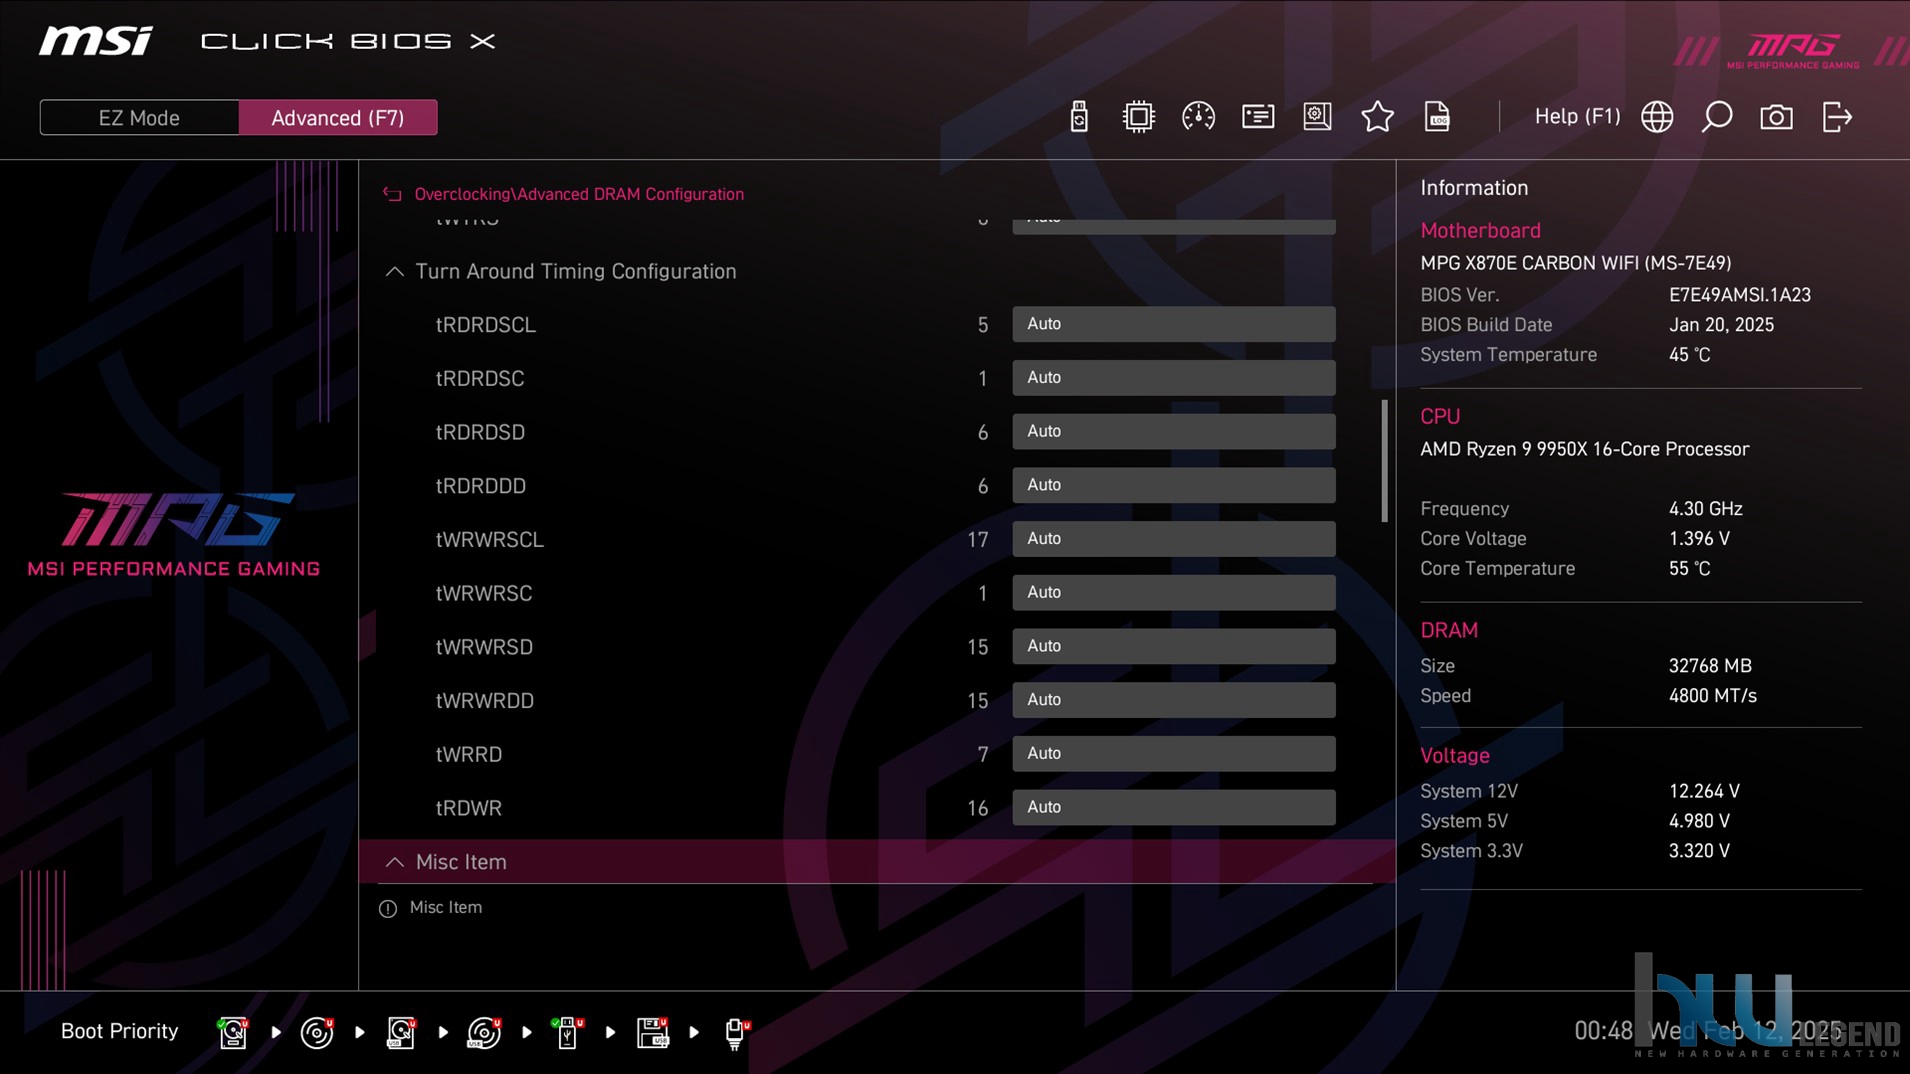Click the info icon beside Misc Item description
This screenshot has height=1074, width=1910.
[x=388, y=908]
